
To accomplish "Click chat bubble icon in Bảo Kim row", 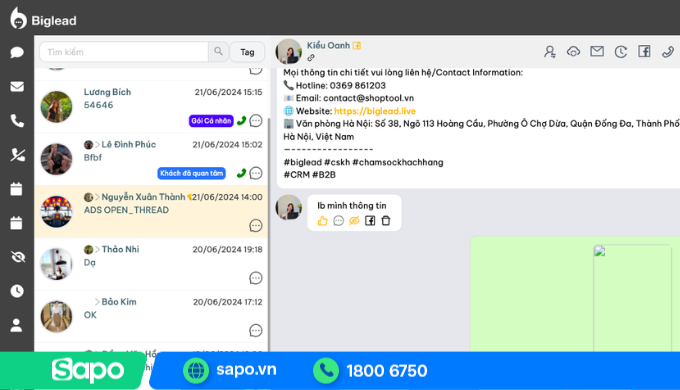I will click(x=256, y=331).
